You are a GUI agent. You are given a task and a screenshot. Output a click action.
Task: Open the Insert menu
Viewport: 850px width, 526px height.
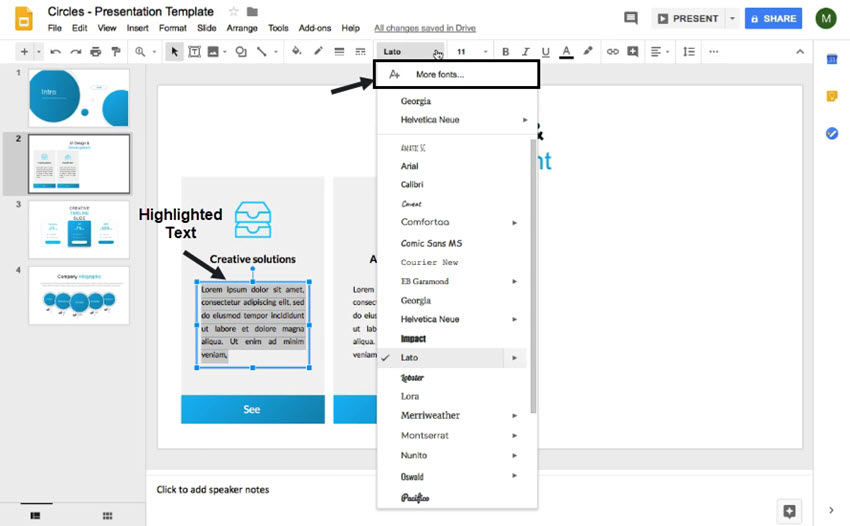(x=137, y=28)
